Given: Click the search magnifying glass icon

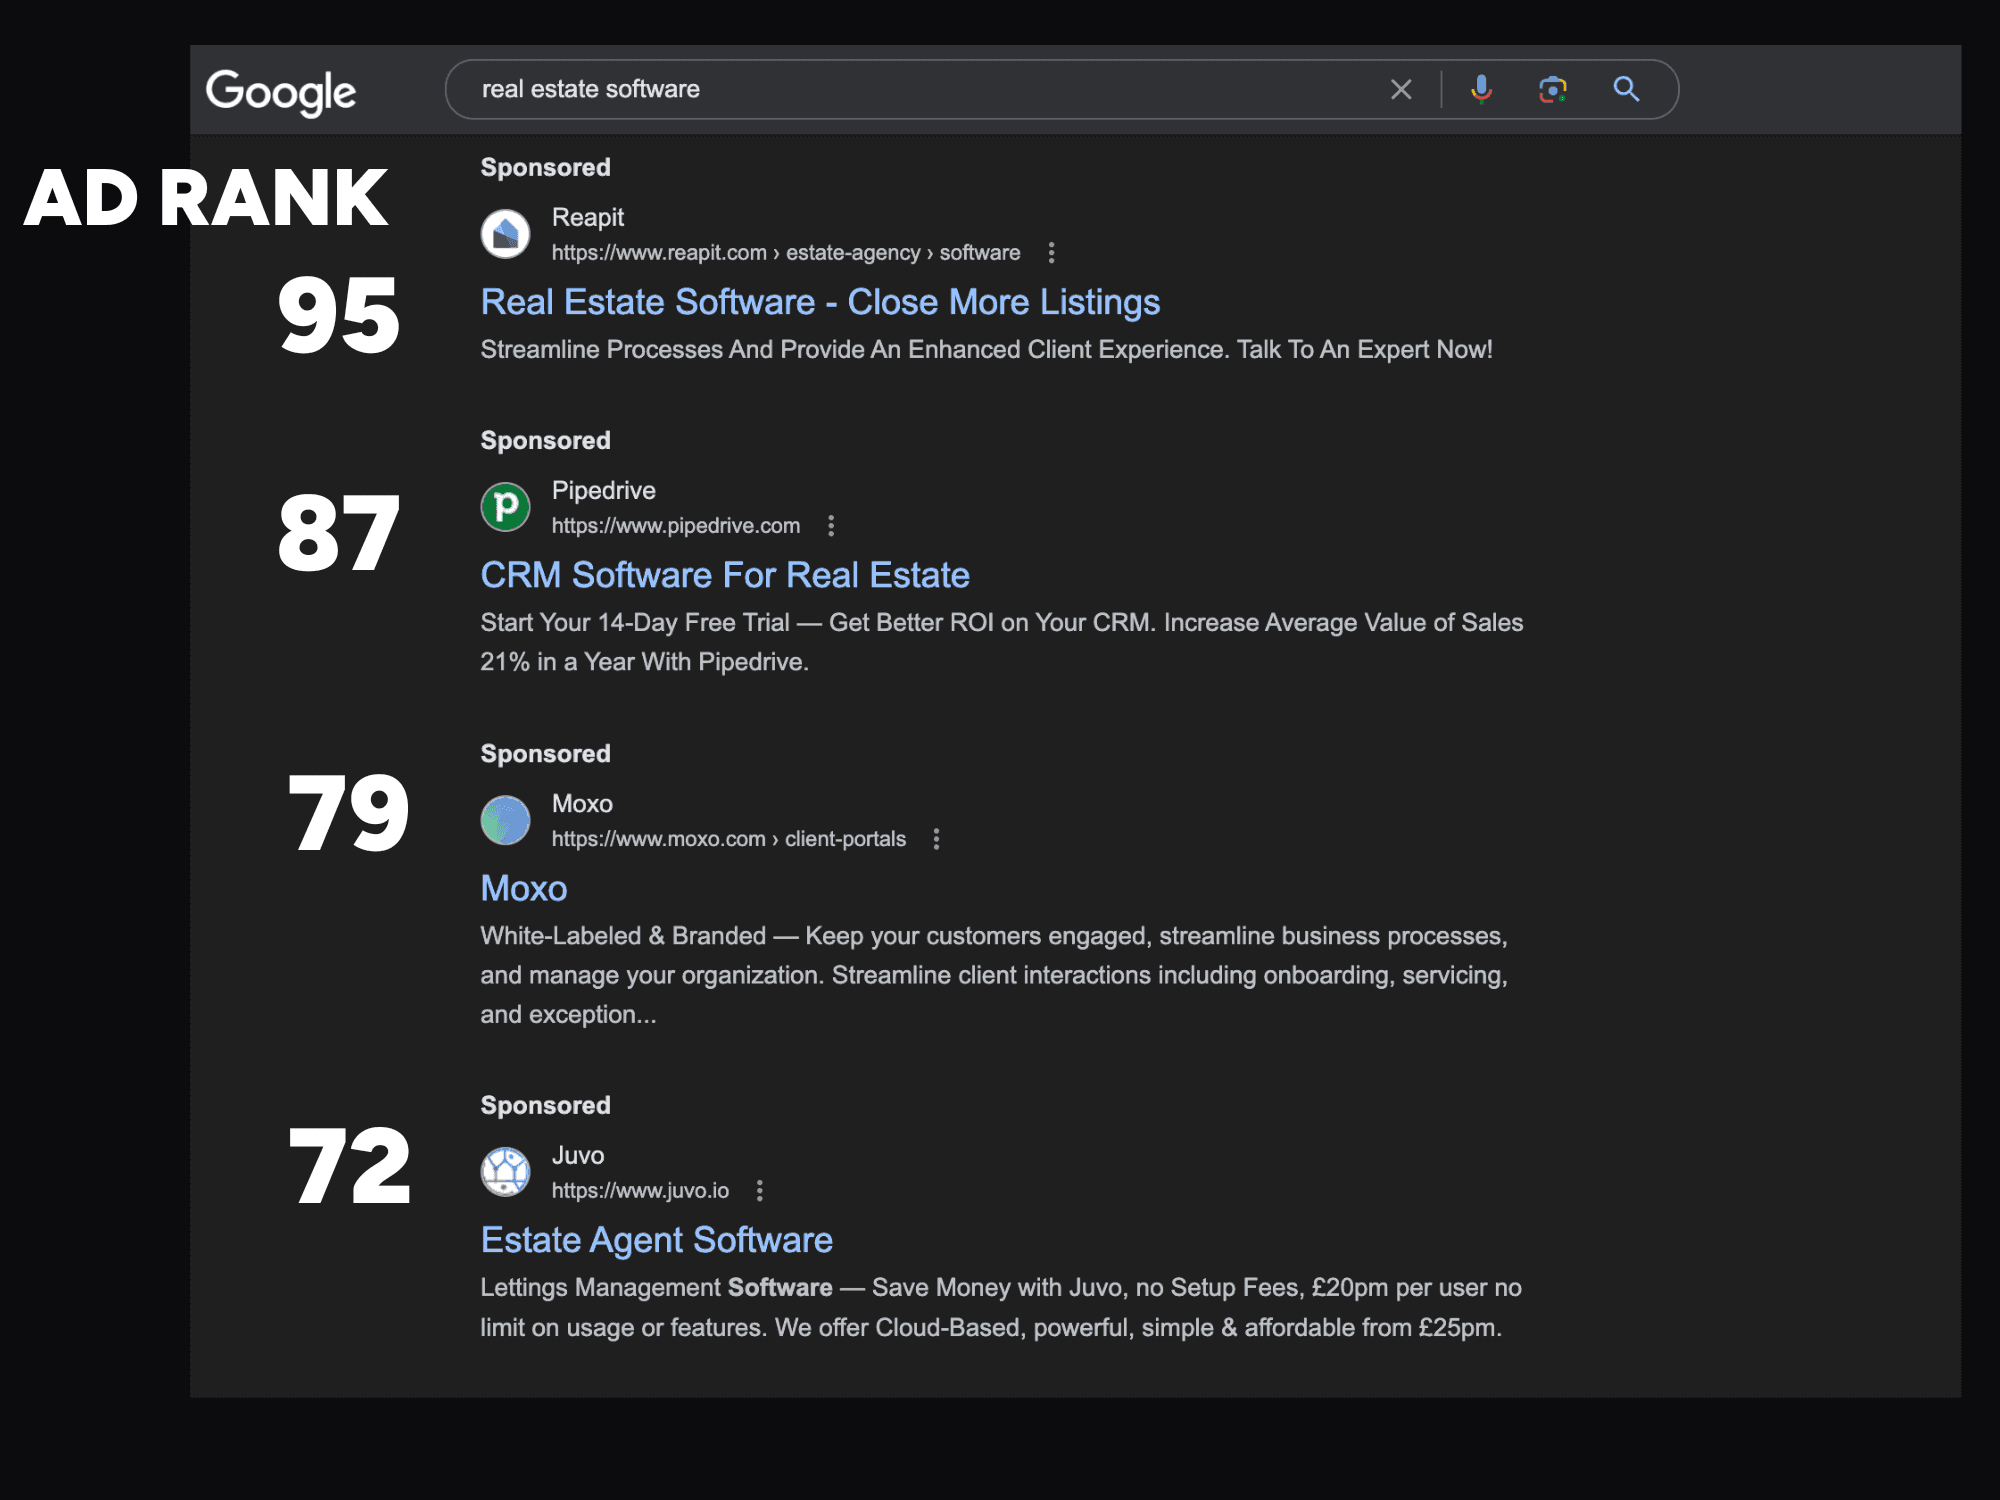Looking at the screenshot, I should pyautogui.click(x=1626, y=89).
